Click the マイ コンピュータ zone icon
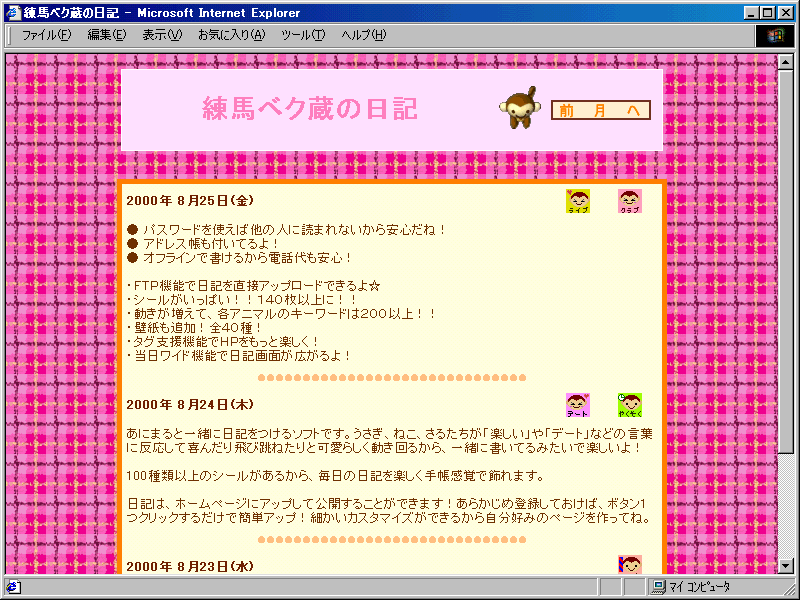 tap(659, 587)
